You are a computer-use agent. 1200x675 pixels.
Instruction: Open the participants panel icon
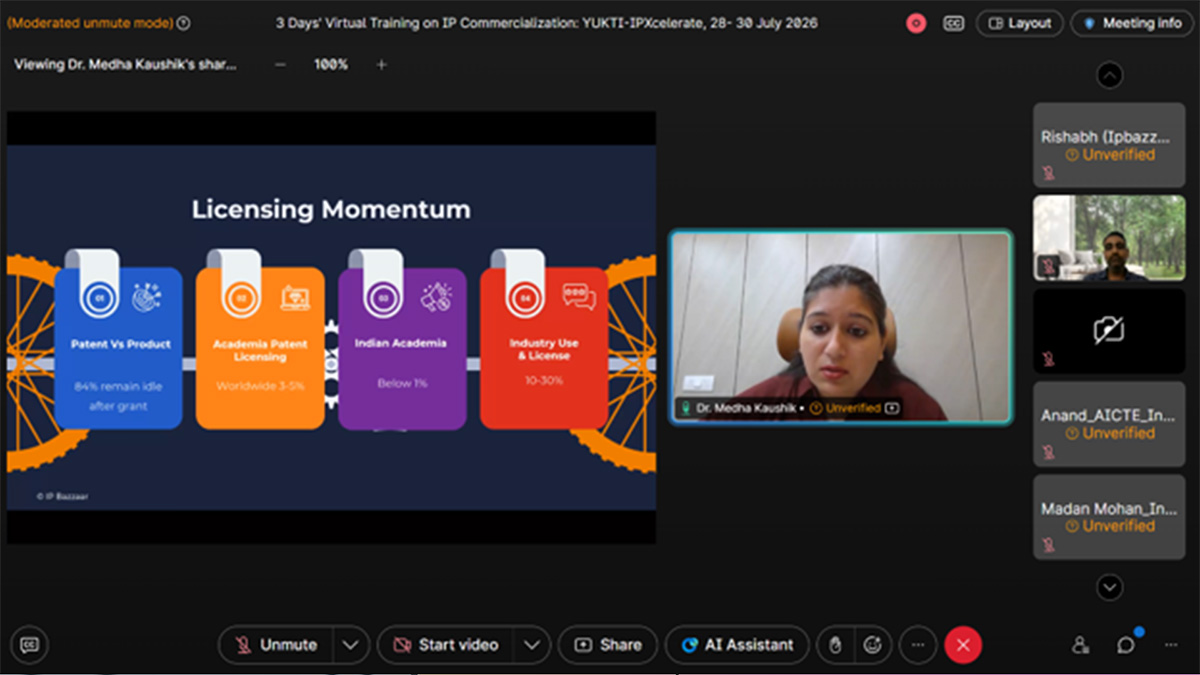[x=1080, y=645]
